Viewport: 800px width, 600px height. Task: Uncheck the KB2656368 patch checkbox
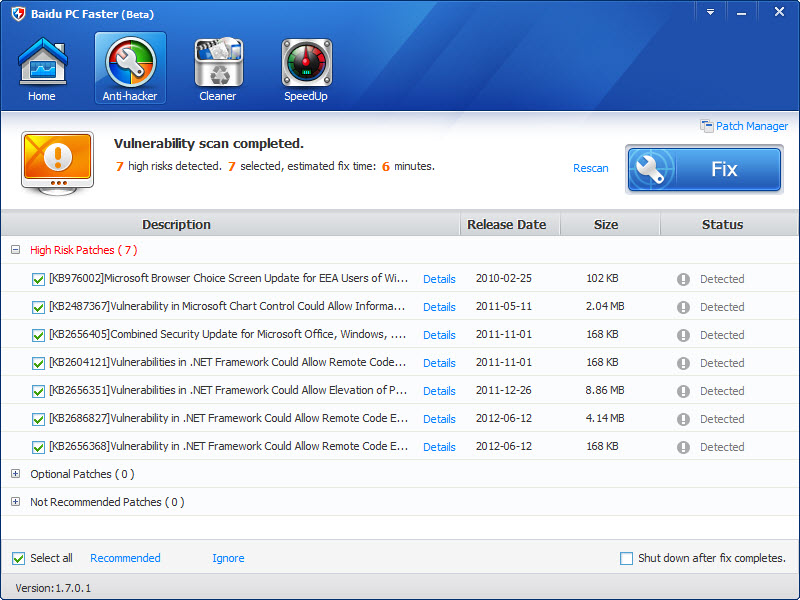coord(38,447)
